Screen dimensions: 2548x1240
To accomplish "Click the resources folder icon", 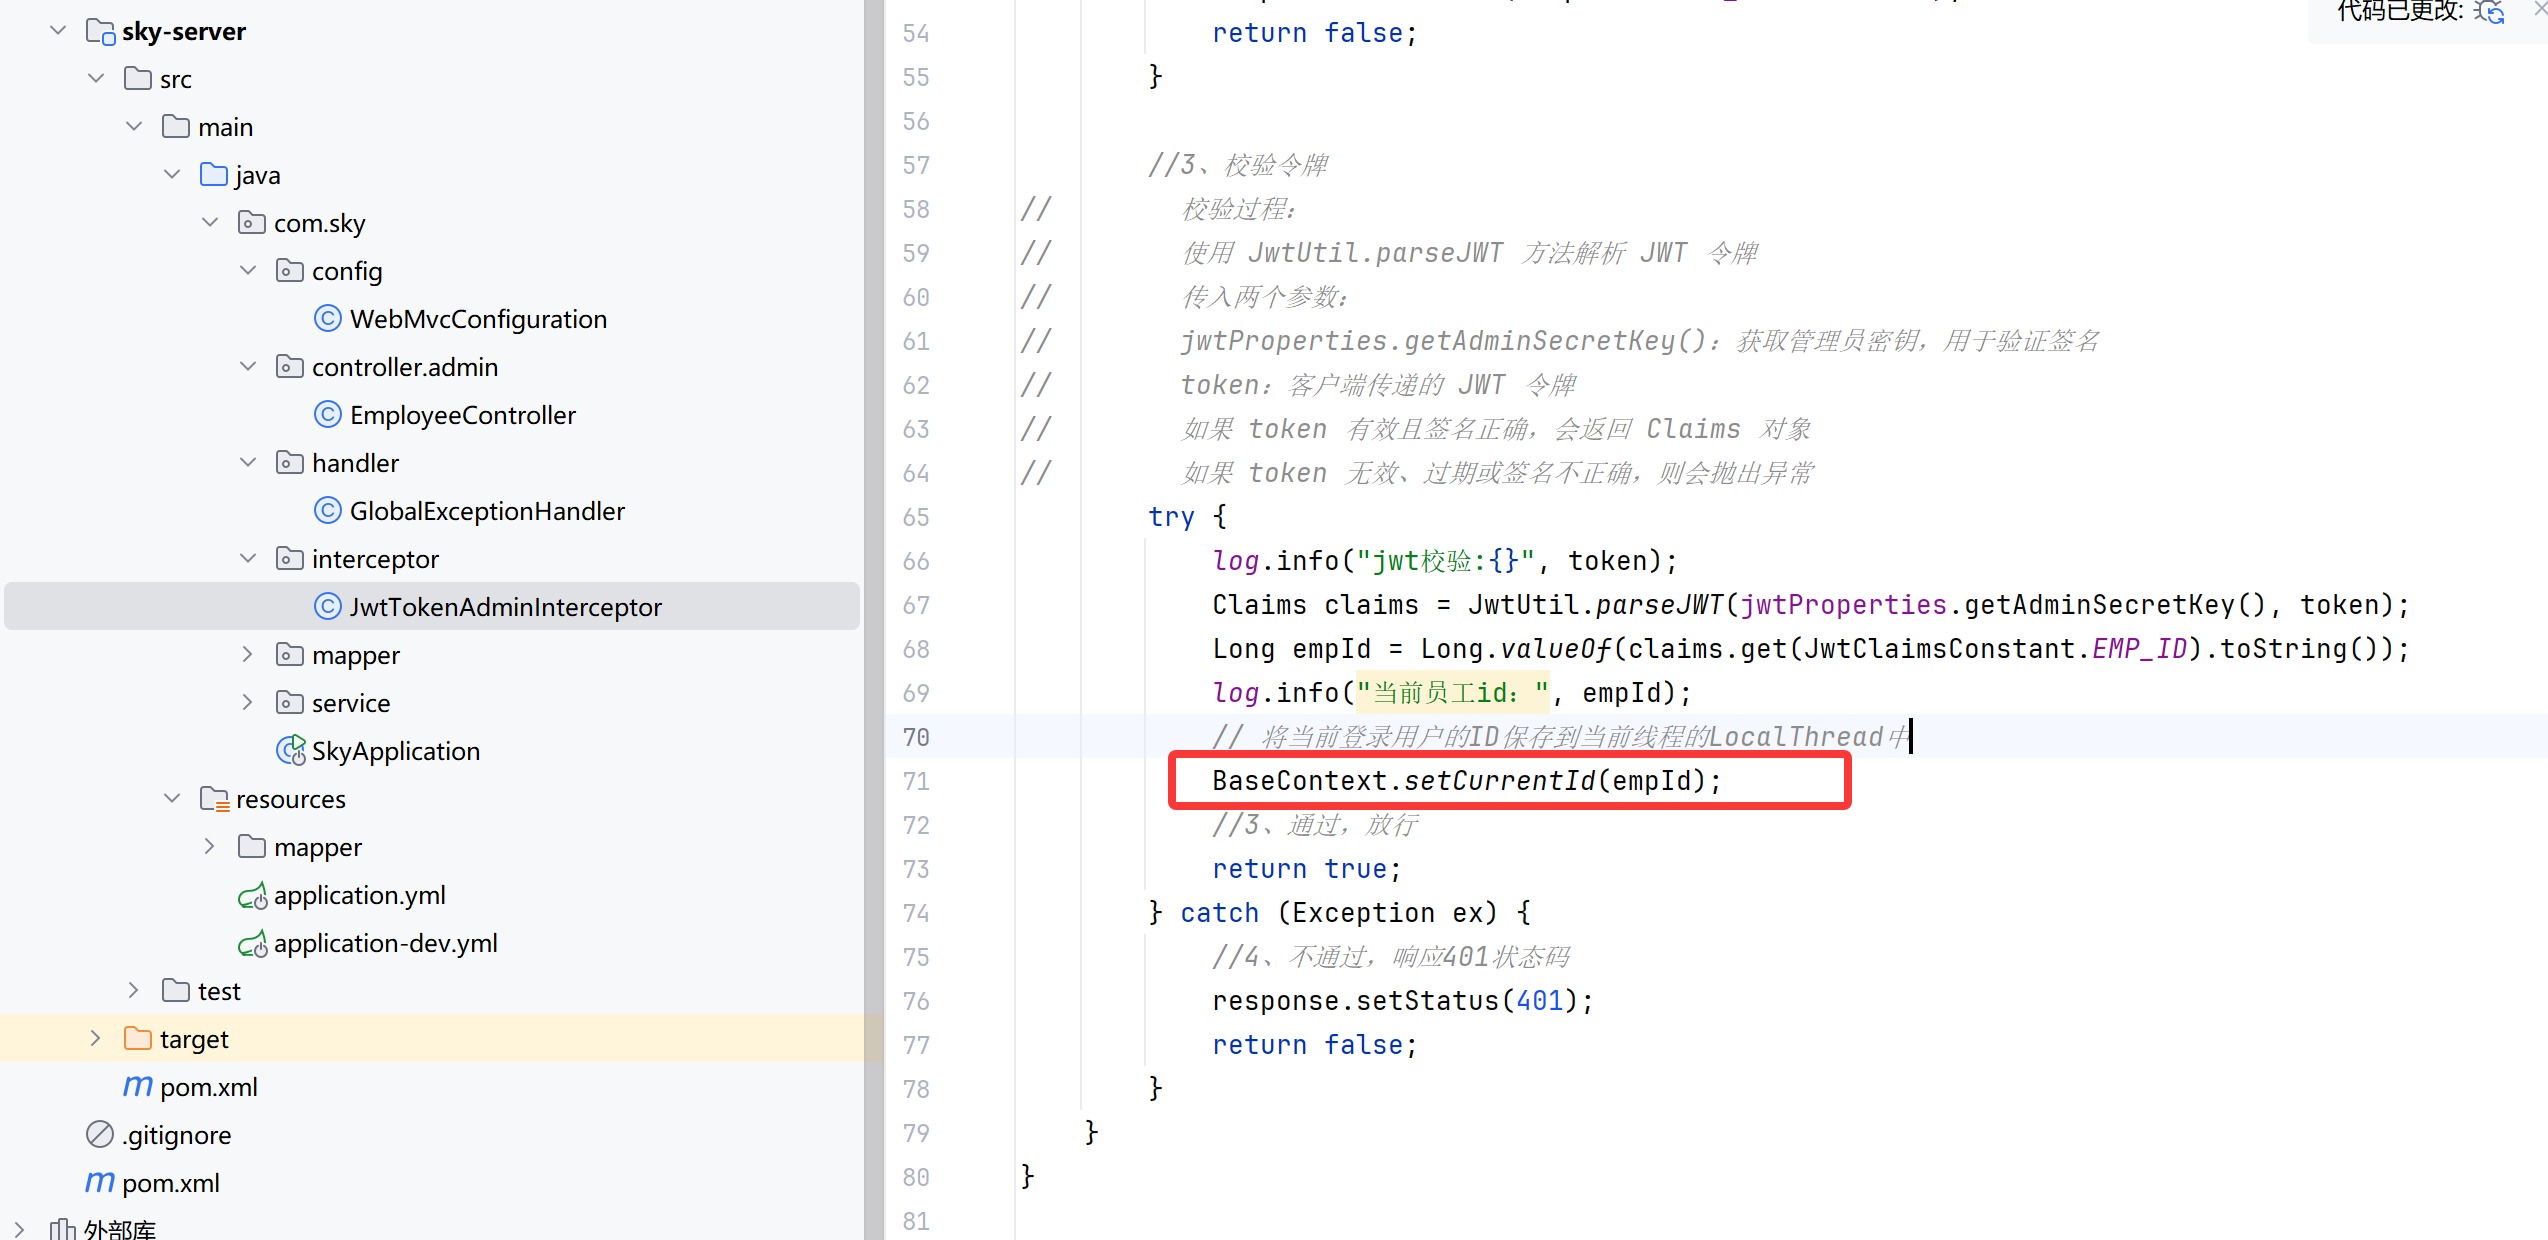I will tap(215, 799).
